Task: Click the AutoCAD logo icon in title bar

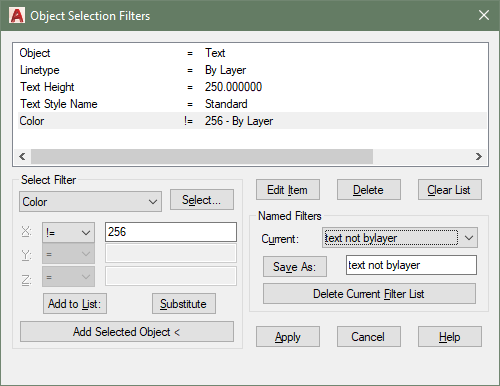Action: tap(17, 16)
